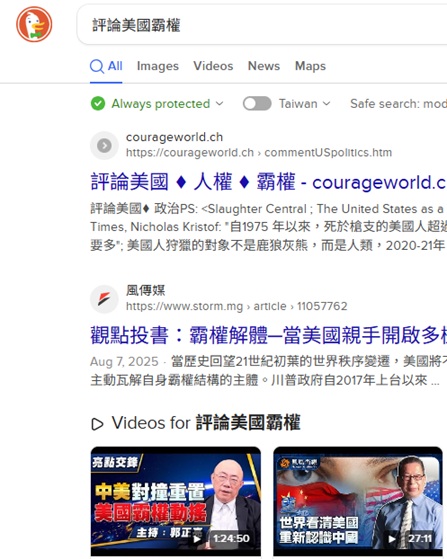Click the green Always protected checkmark icon

(x=98, y=104)
